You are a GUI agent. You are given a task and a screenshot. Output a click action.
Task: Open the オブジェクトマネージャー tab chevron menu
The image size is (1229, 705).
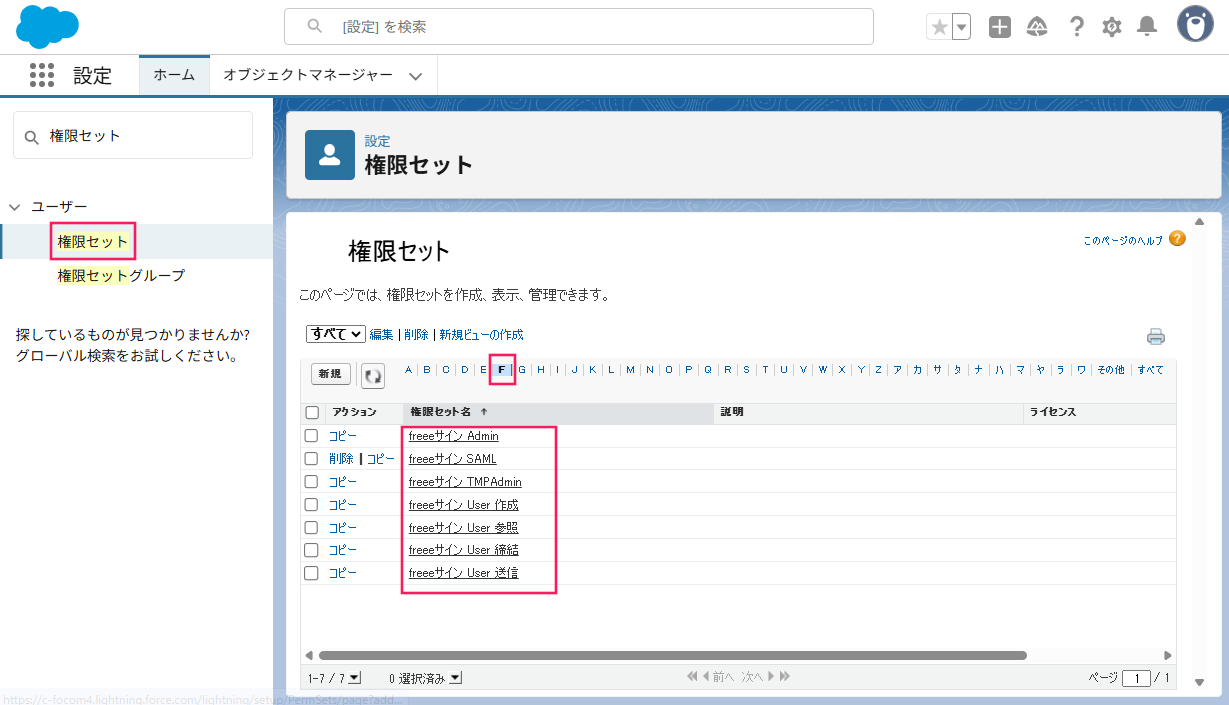pos(416,76)
